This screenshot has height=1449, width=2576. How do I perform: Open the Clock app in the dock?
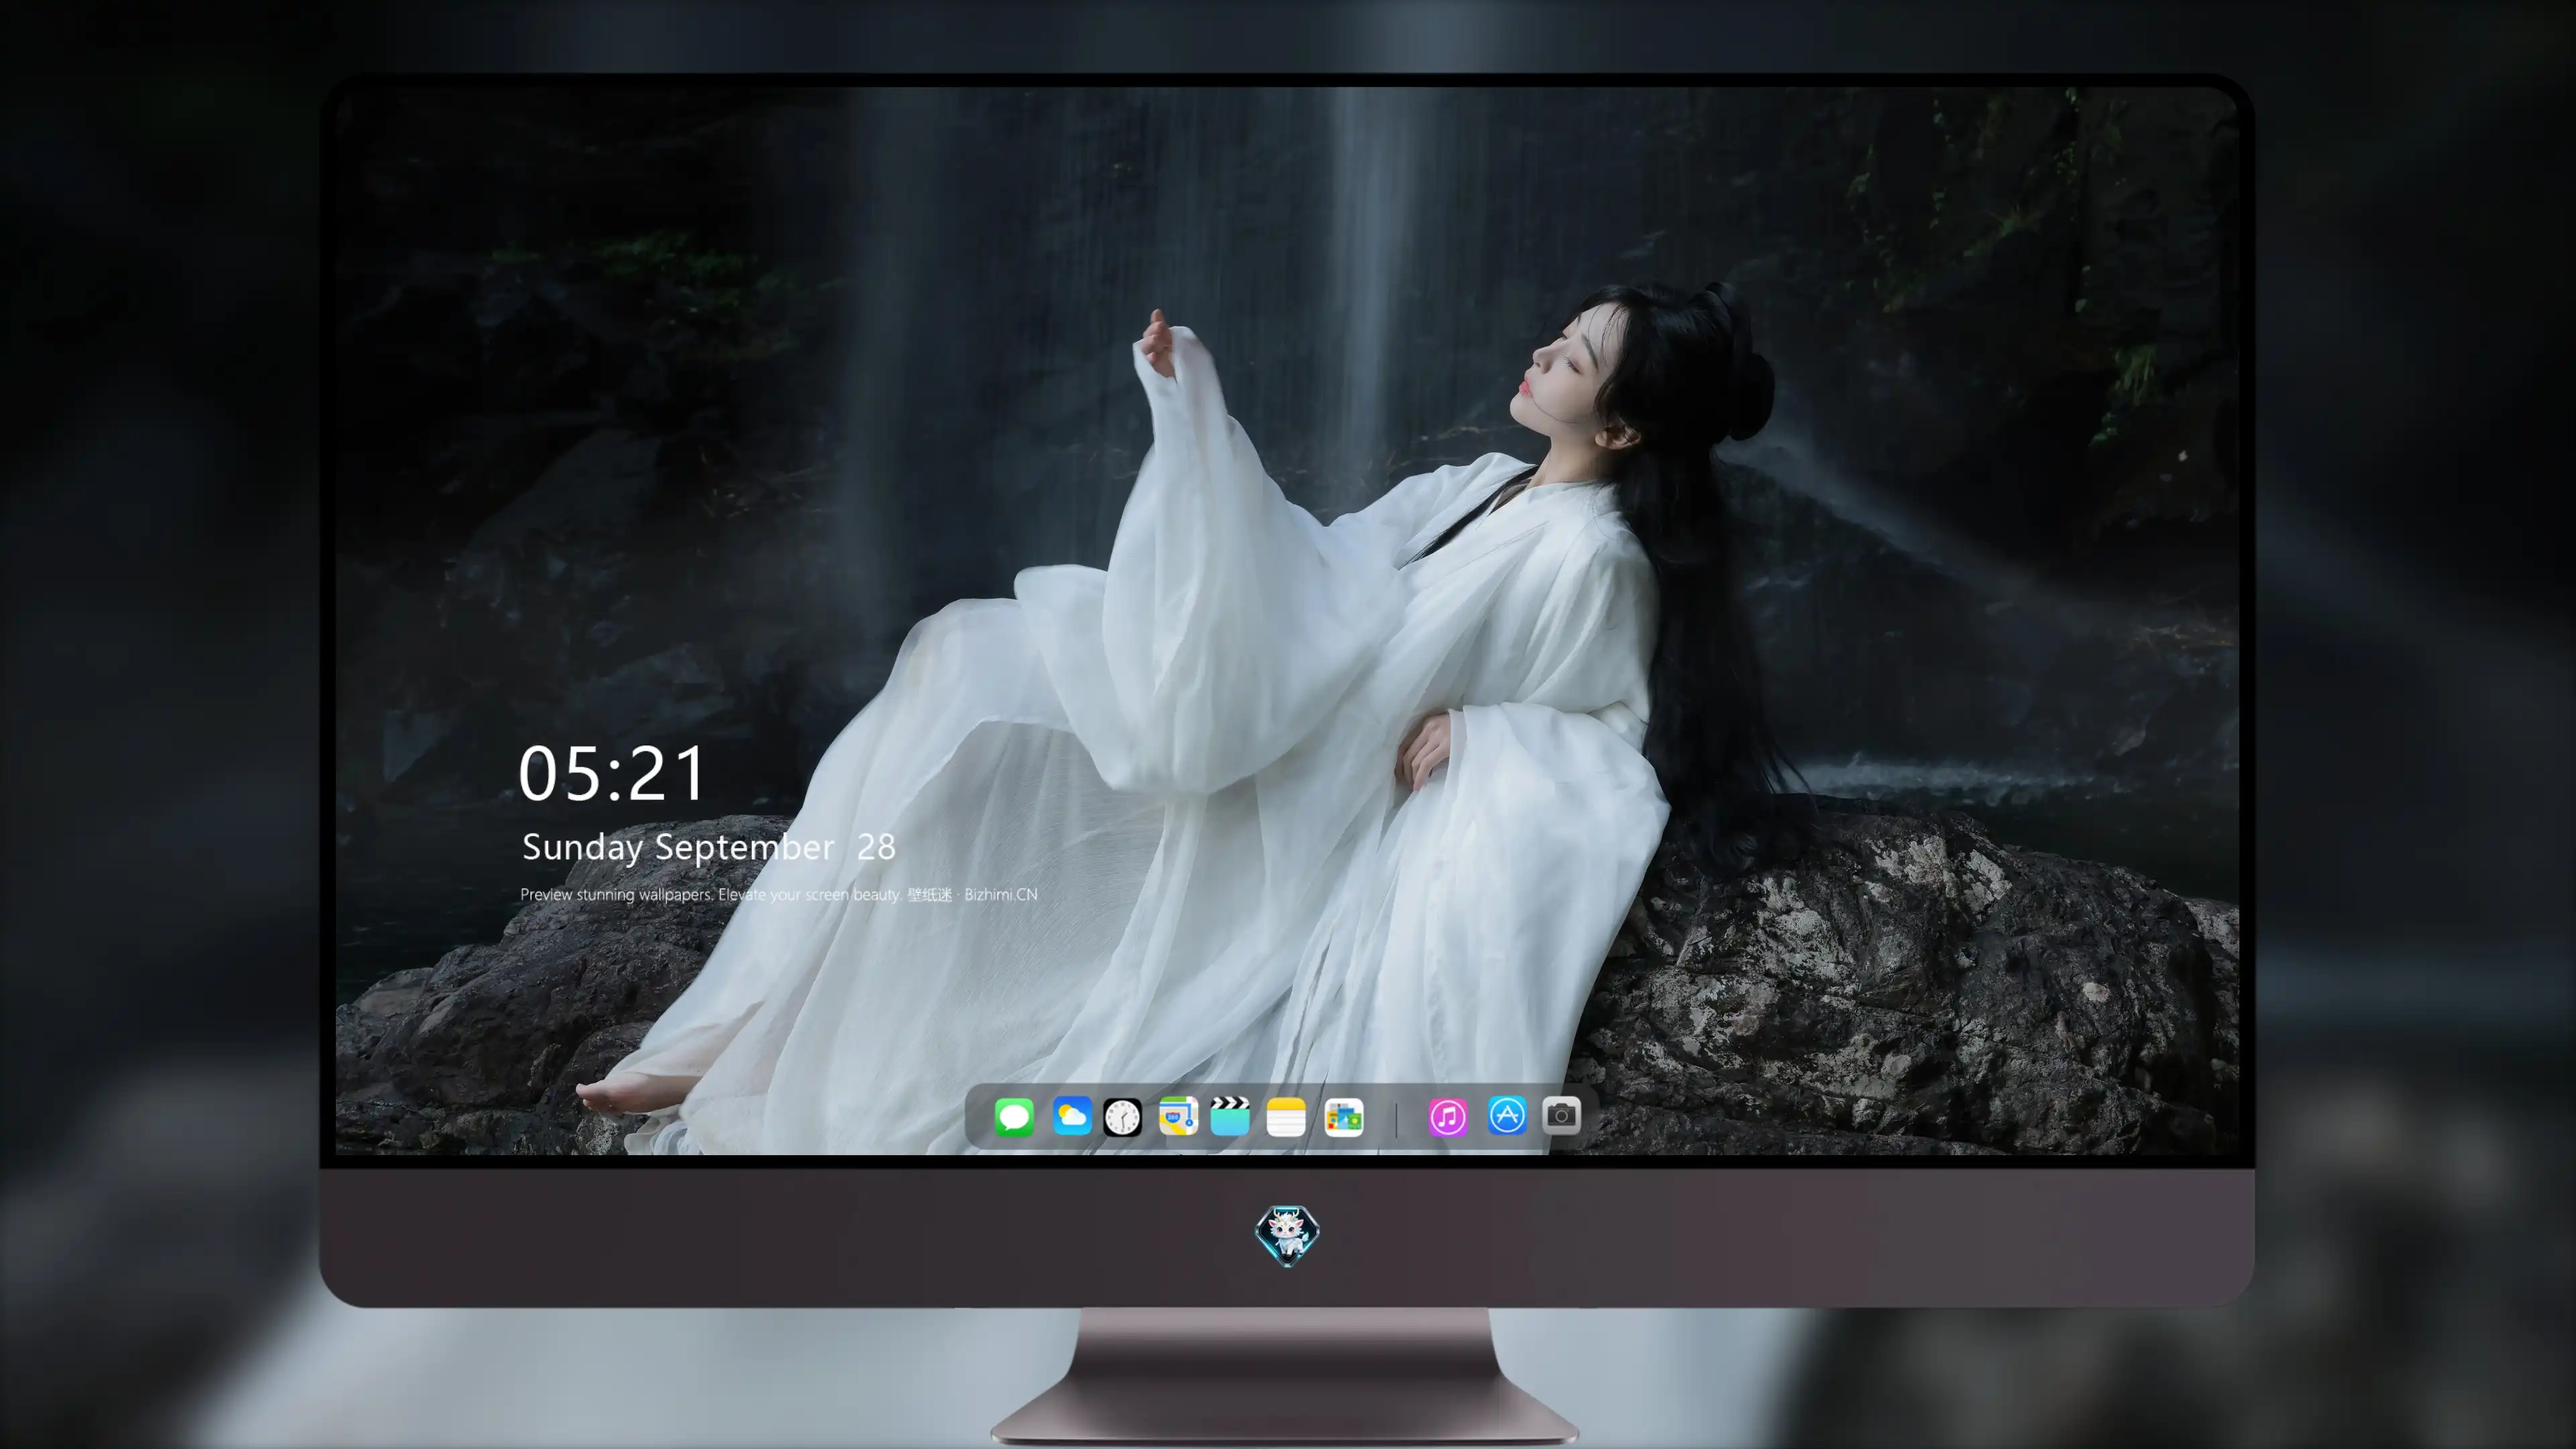(x=1122, y=1117)
